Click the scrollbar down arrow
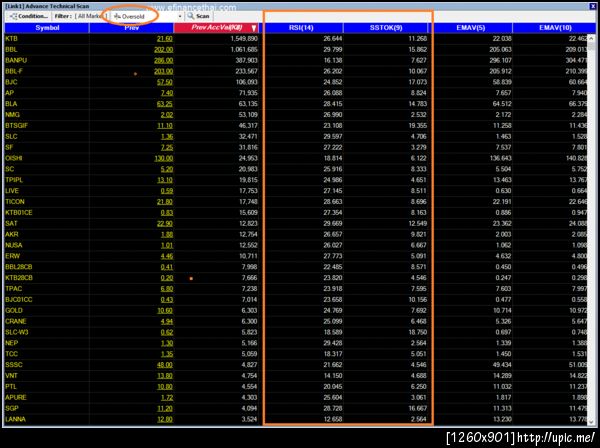The height and width of the screenshot is (448, 600). [x=591, y=422]
